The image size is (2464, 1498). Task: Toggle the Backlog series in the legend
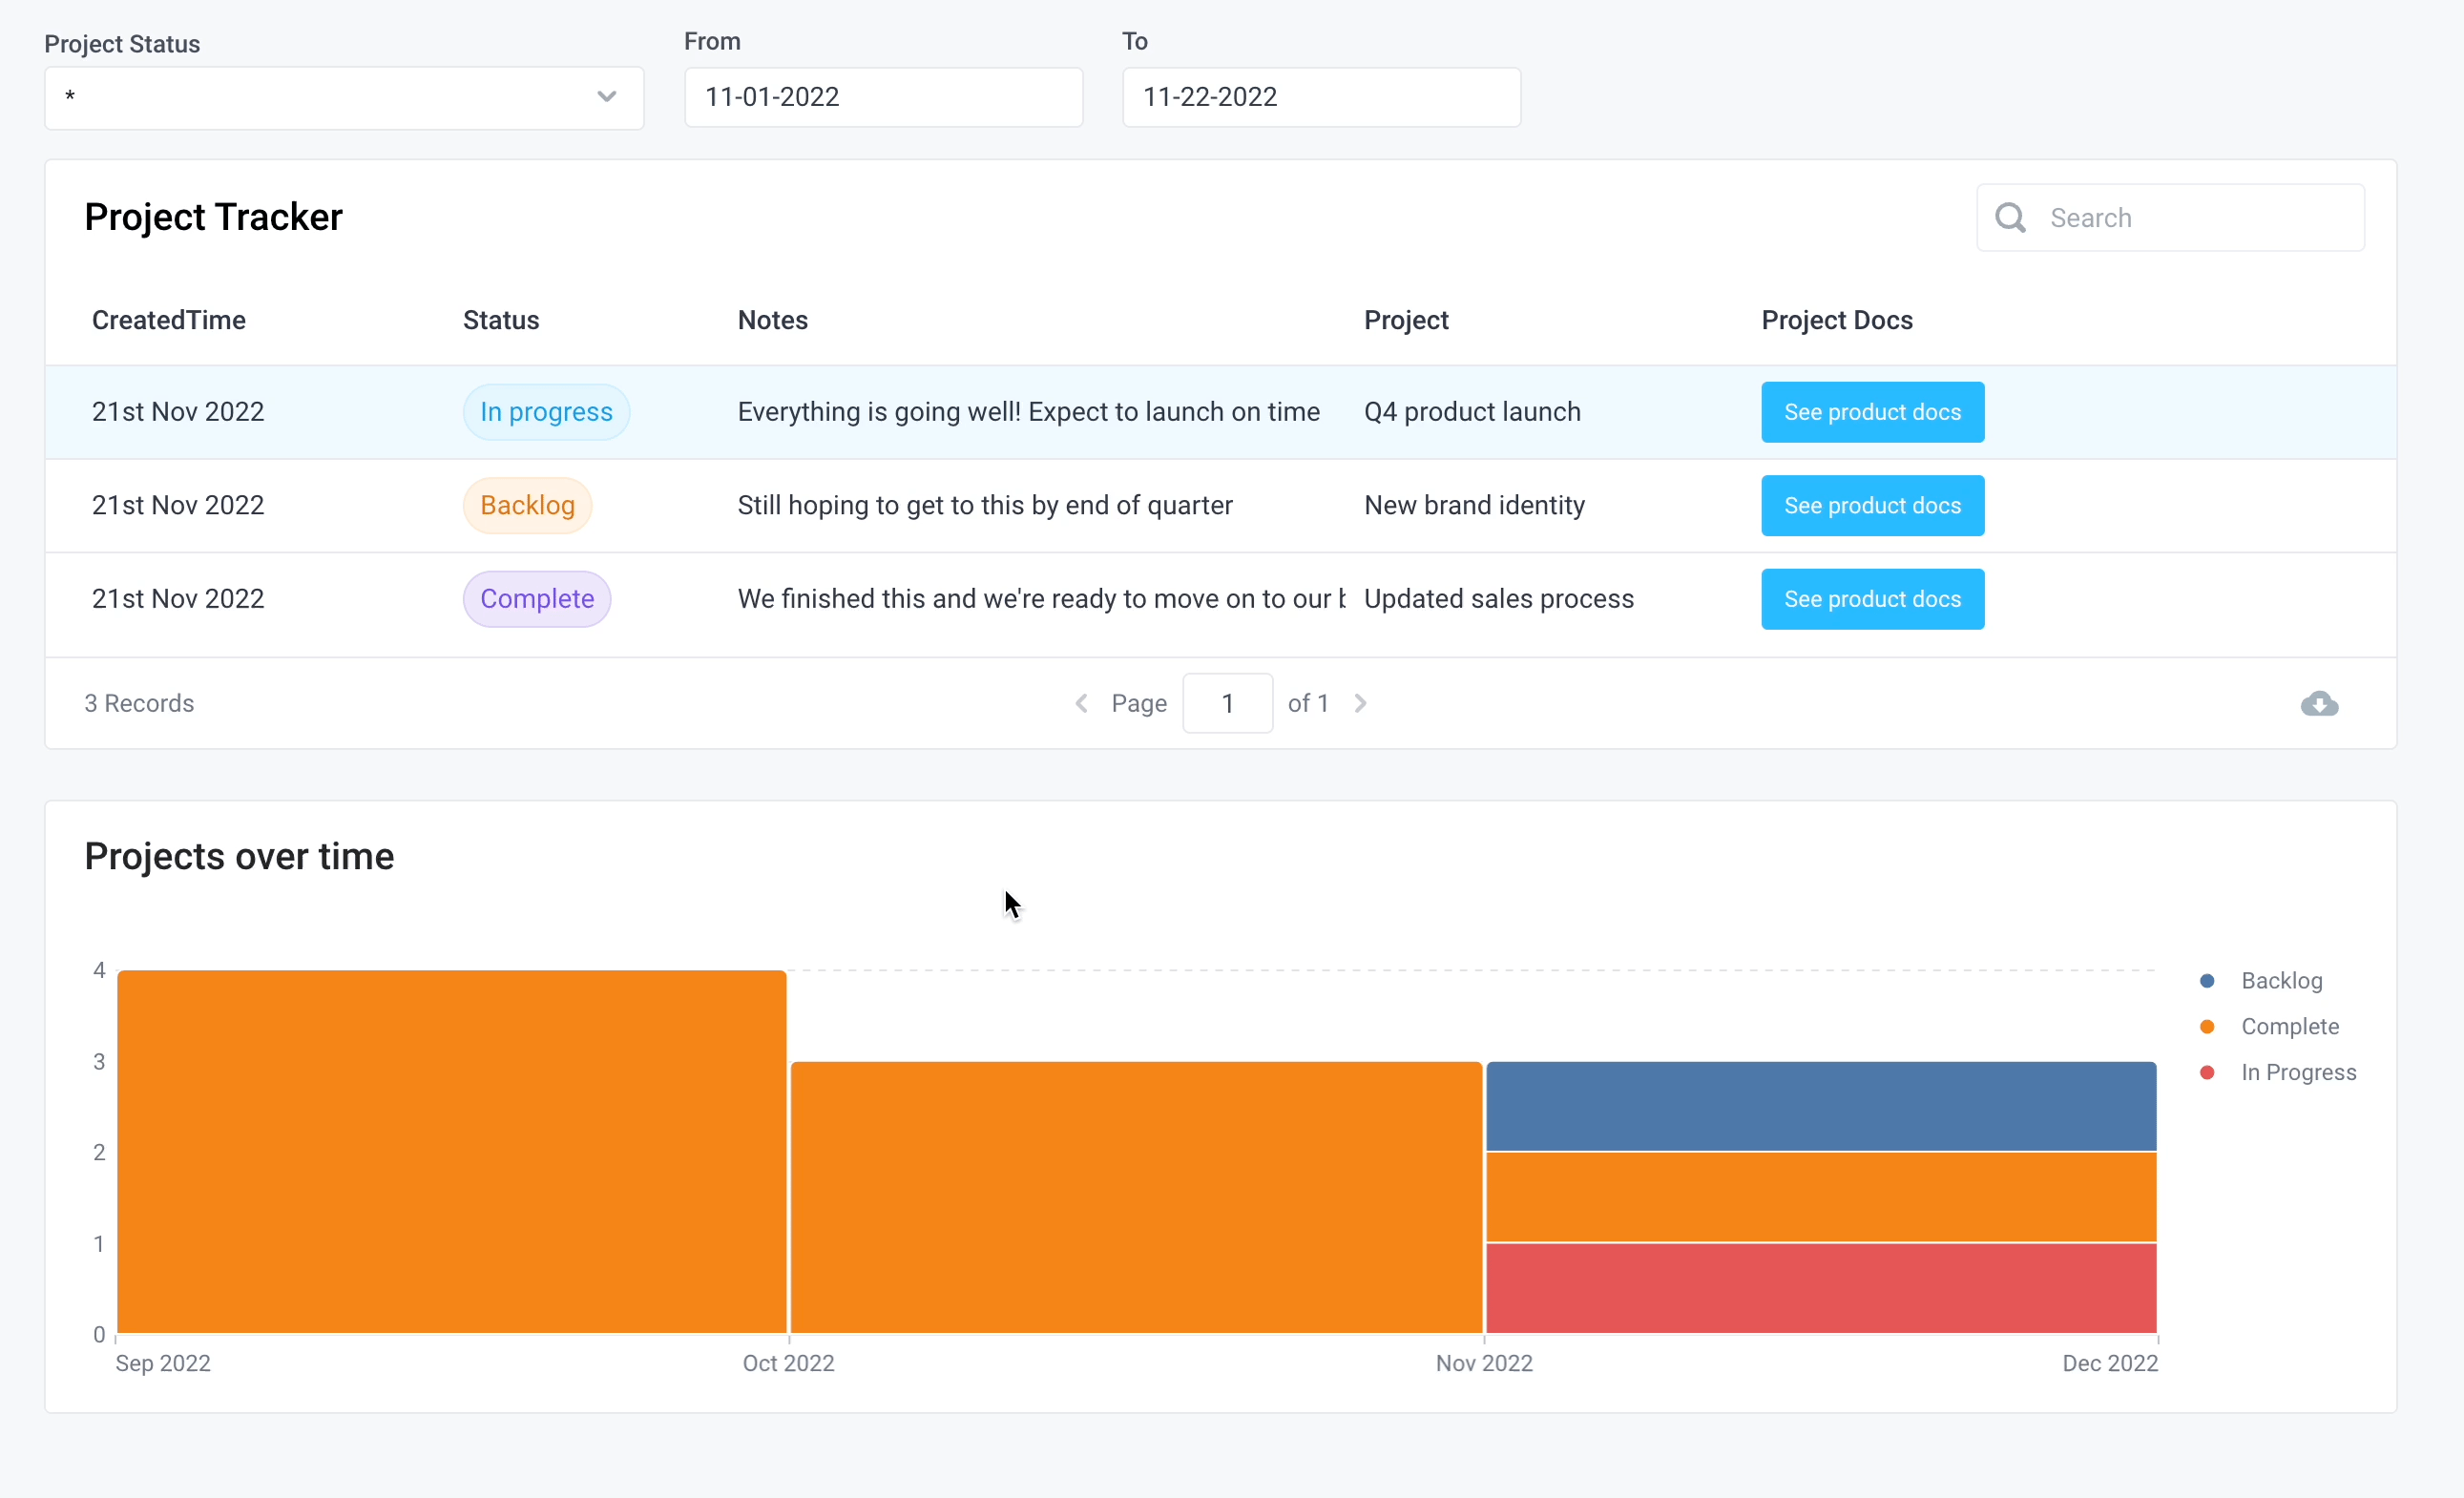(x=2281, y=980)
